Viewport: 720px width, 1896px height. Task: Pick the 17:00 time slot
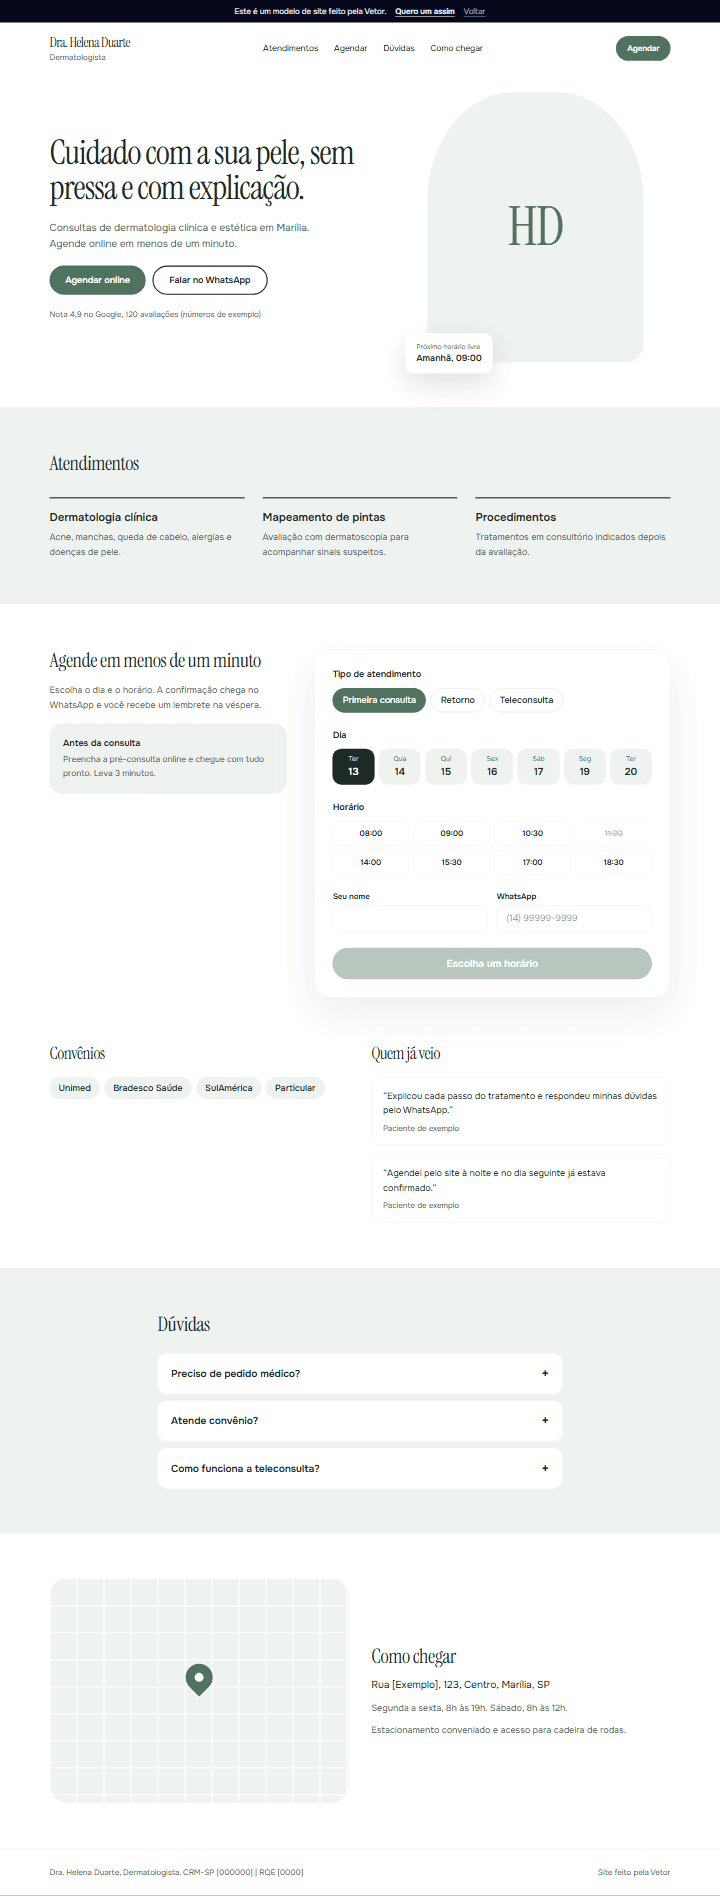pos(533,862)
